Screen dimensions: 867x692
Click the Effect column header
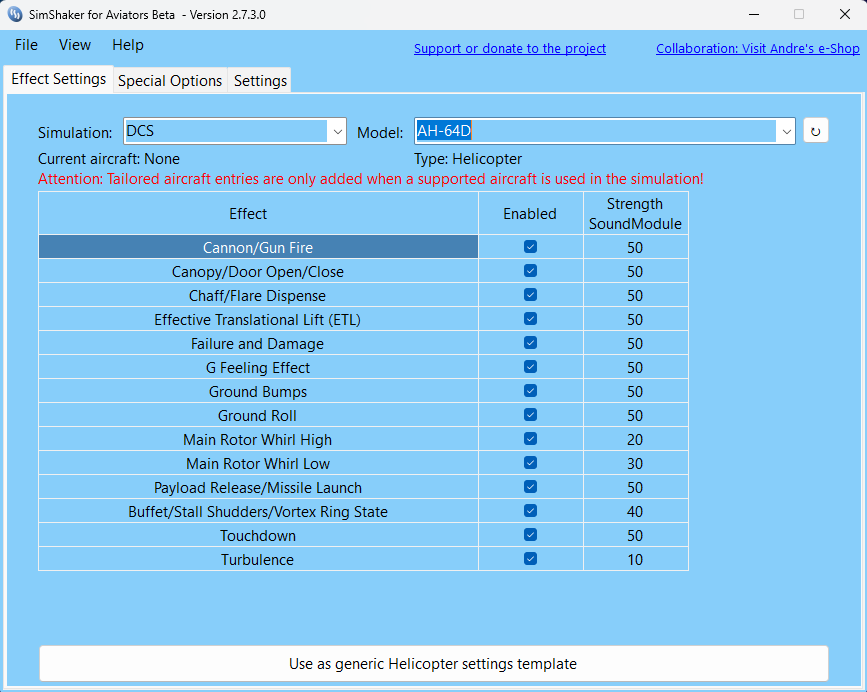(258, 213)
